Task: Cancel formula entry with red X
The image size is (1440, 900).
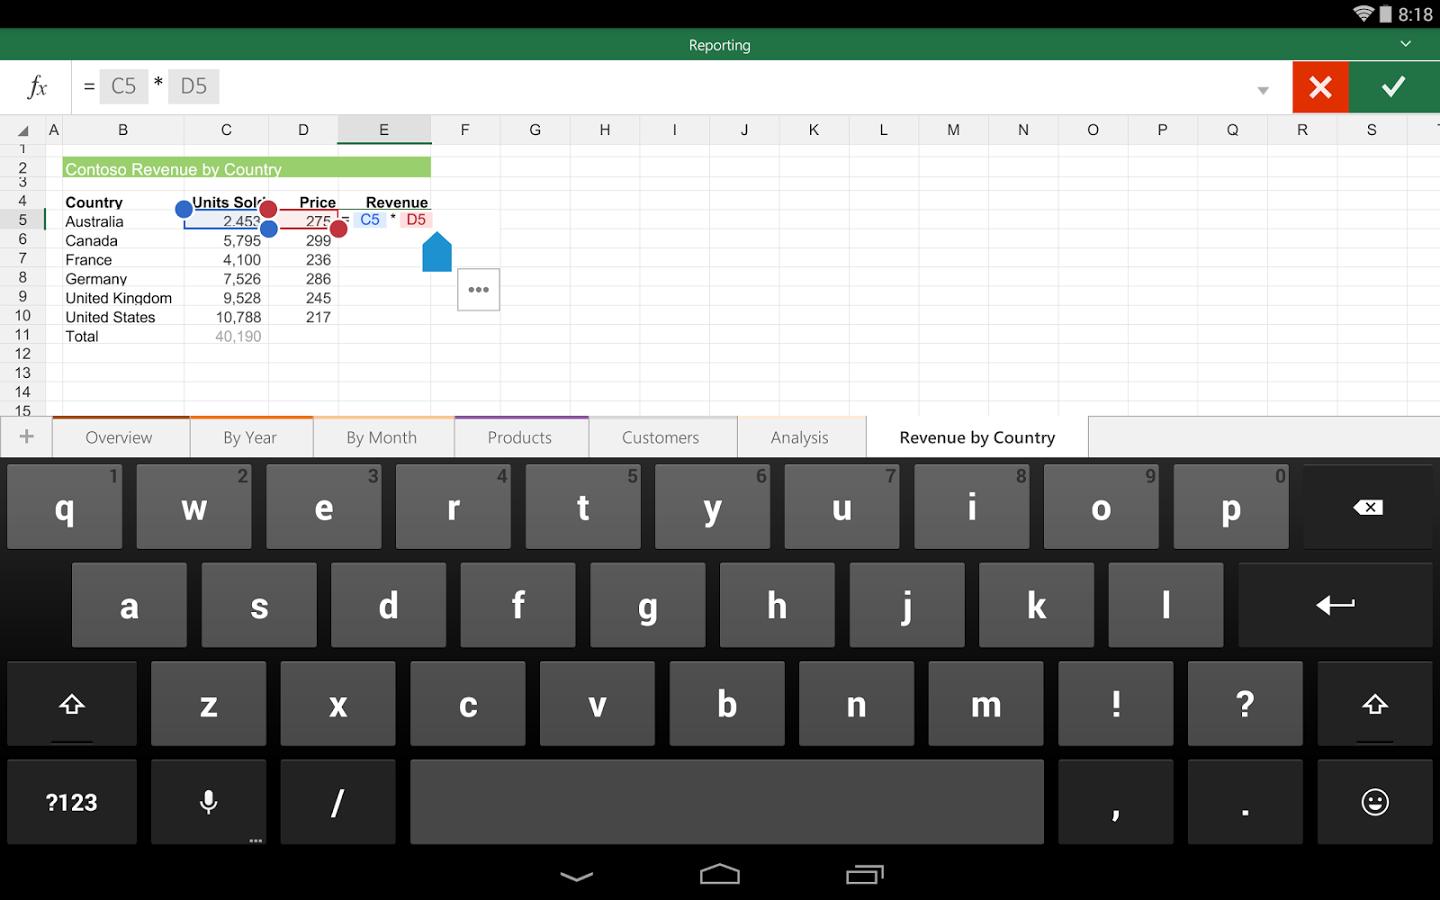Action: pyautogui.click(x=1320, y=87)
